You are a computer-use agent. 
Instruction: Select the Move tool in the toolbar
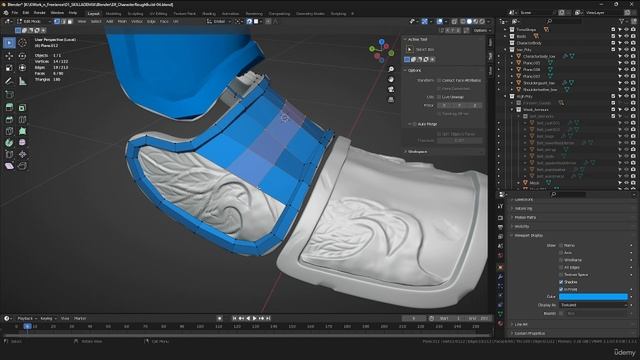pos(9,56)
